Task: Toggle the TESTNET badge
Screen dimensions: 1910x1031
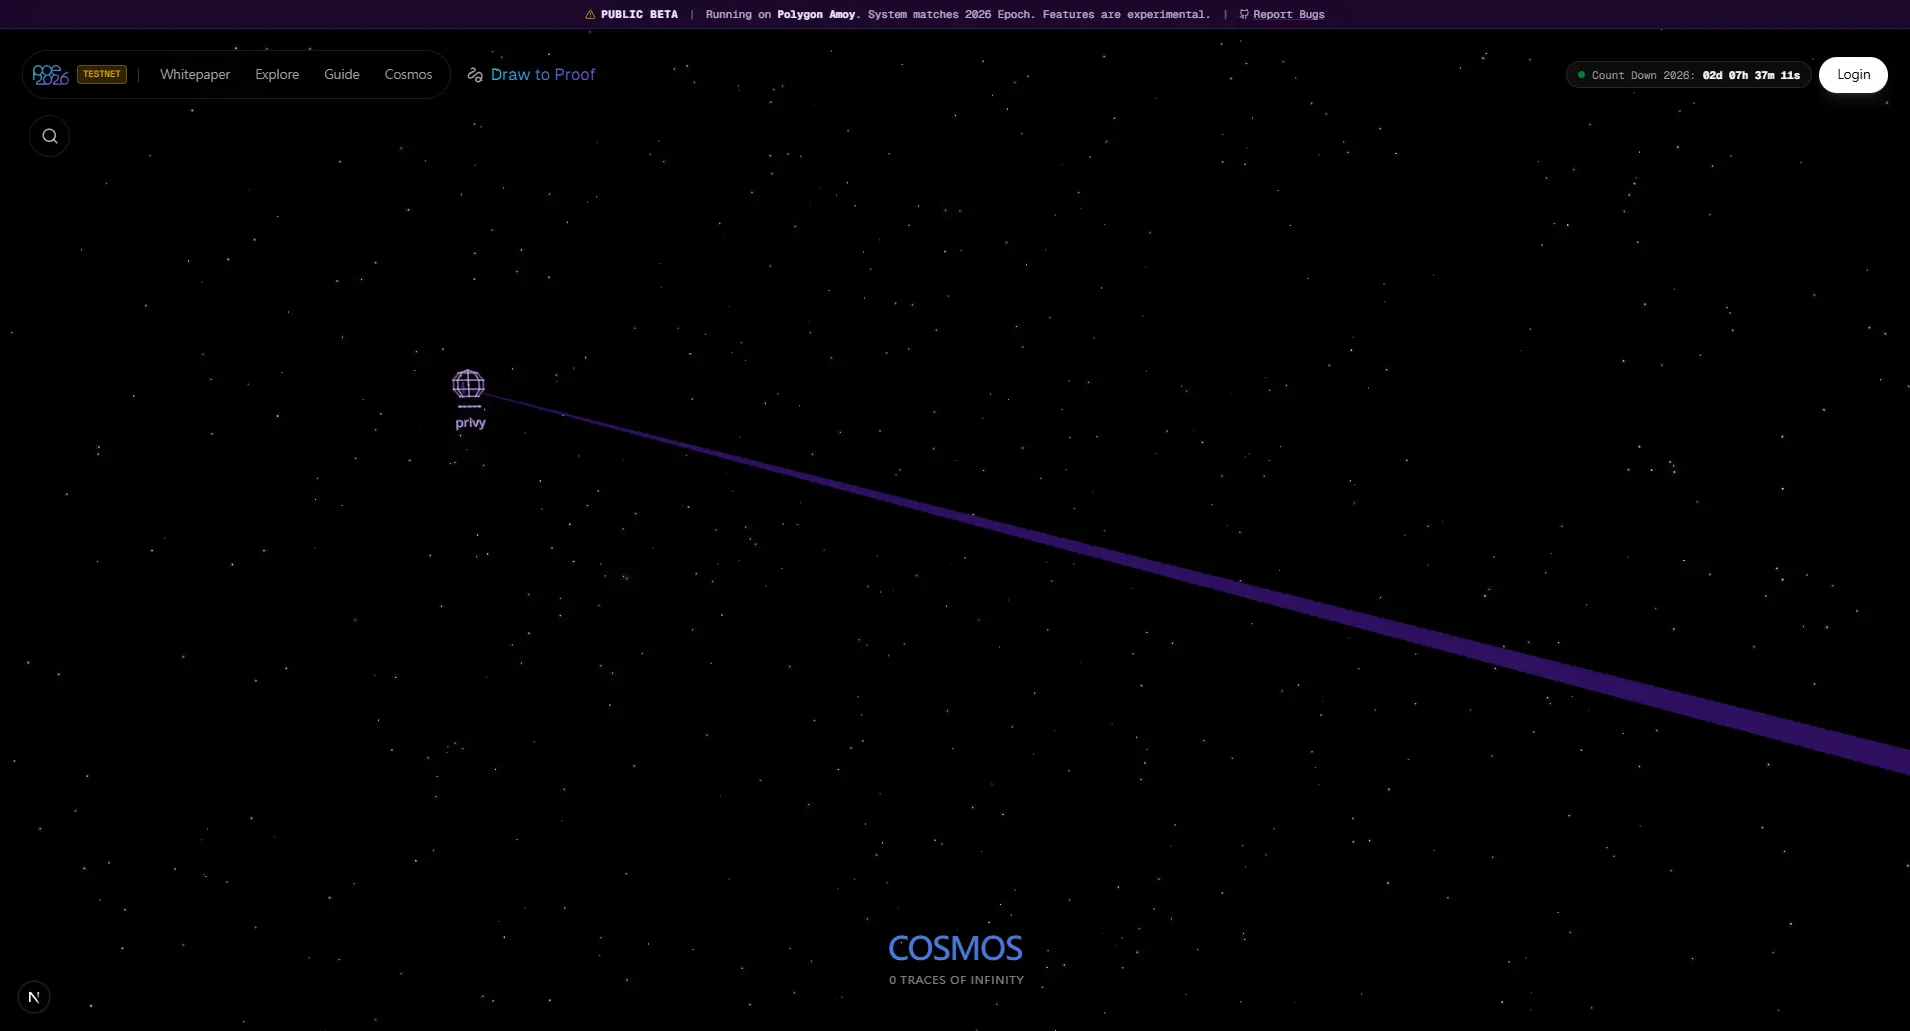Action: click(x=100, y=73)
